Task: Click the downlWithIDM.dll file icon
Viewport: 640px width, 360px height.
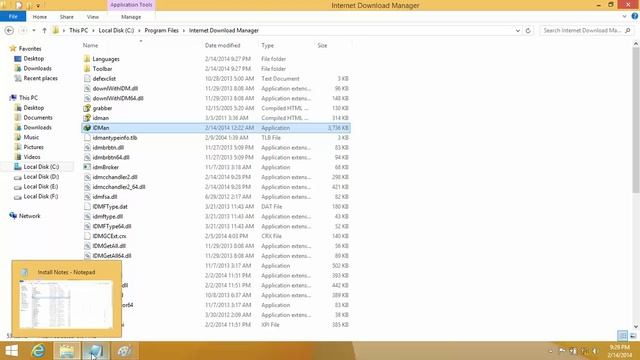Action: tap(87, 88)
